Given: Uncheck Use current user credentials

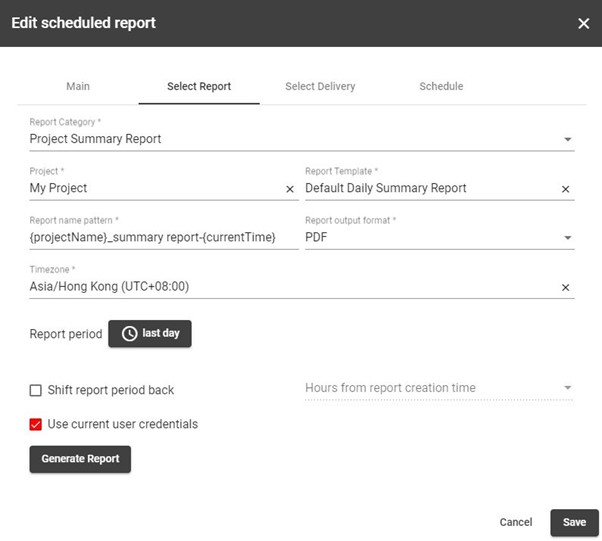Looking at the screenshot, I should coord(36,424).
